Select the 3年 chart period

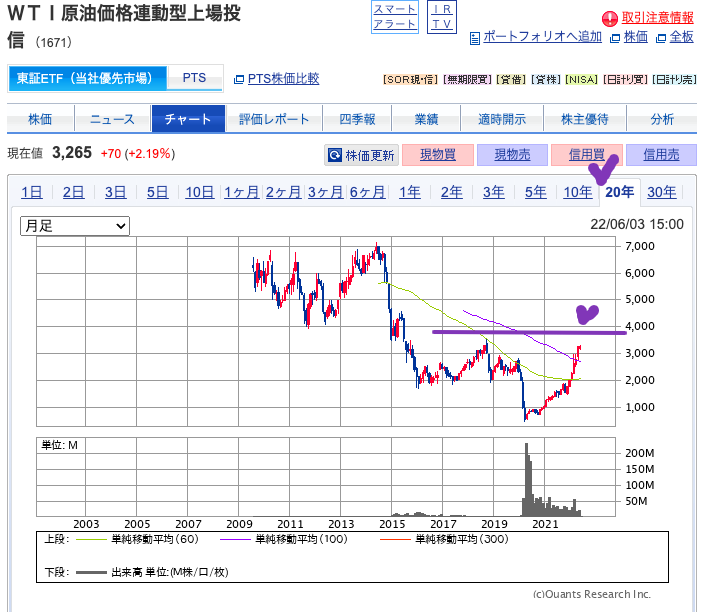tap(493, 192)
